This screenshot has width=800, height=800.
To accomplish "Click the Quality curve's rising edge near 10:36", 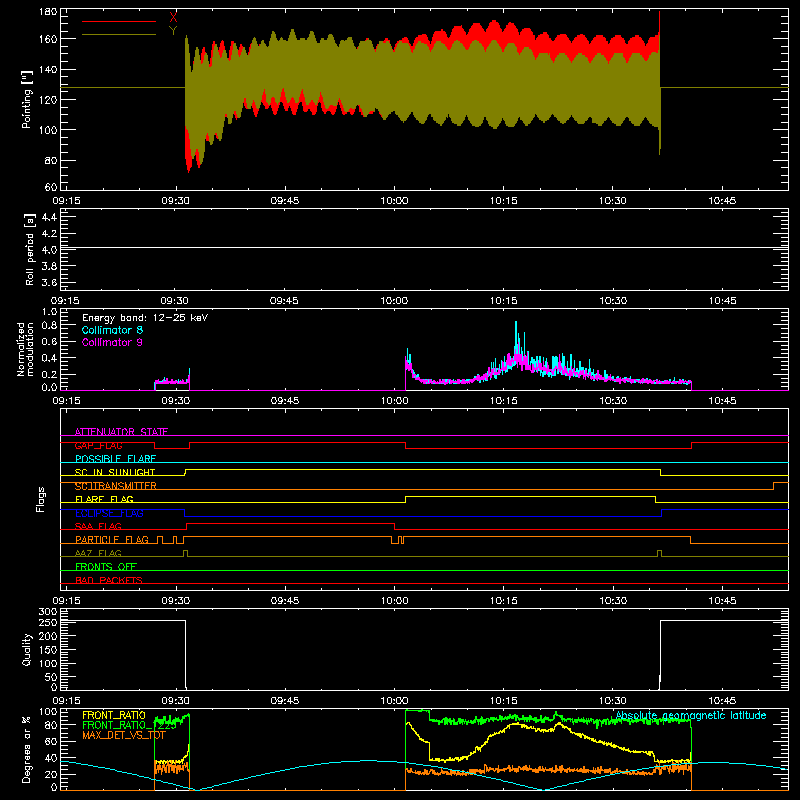I will tap(660, 655).
